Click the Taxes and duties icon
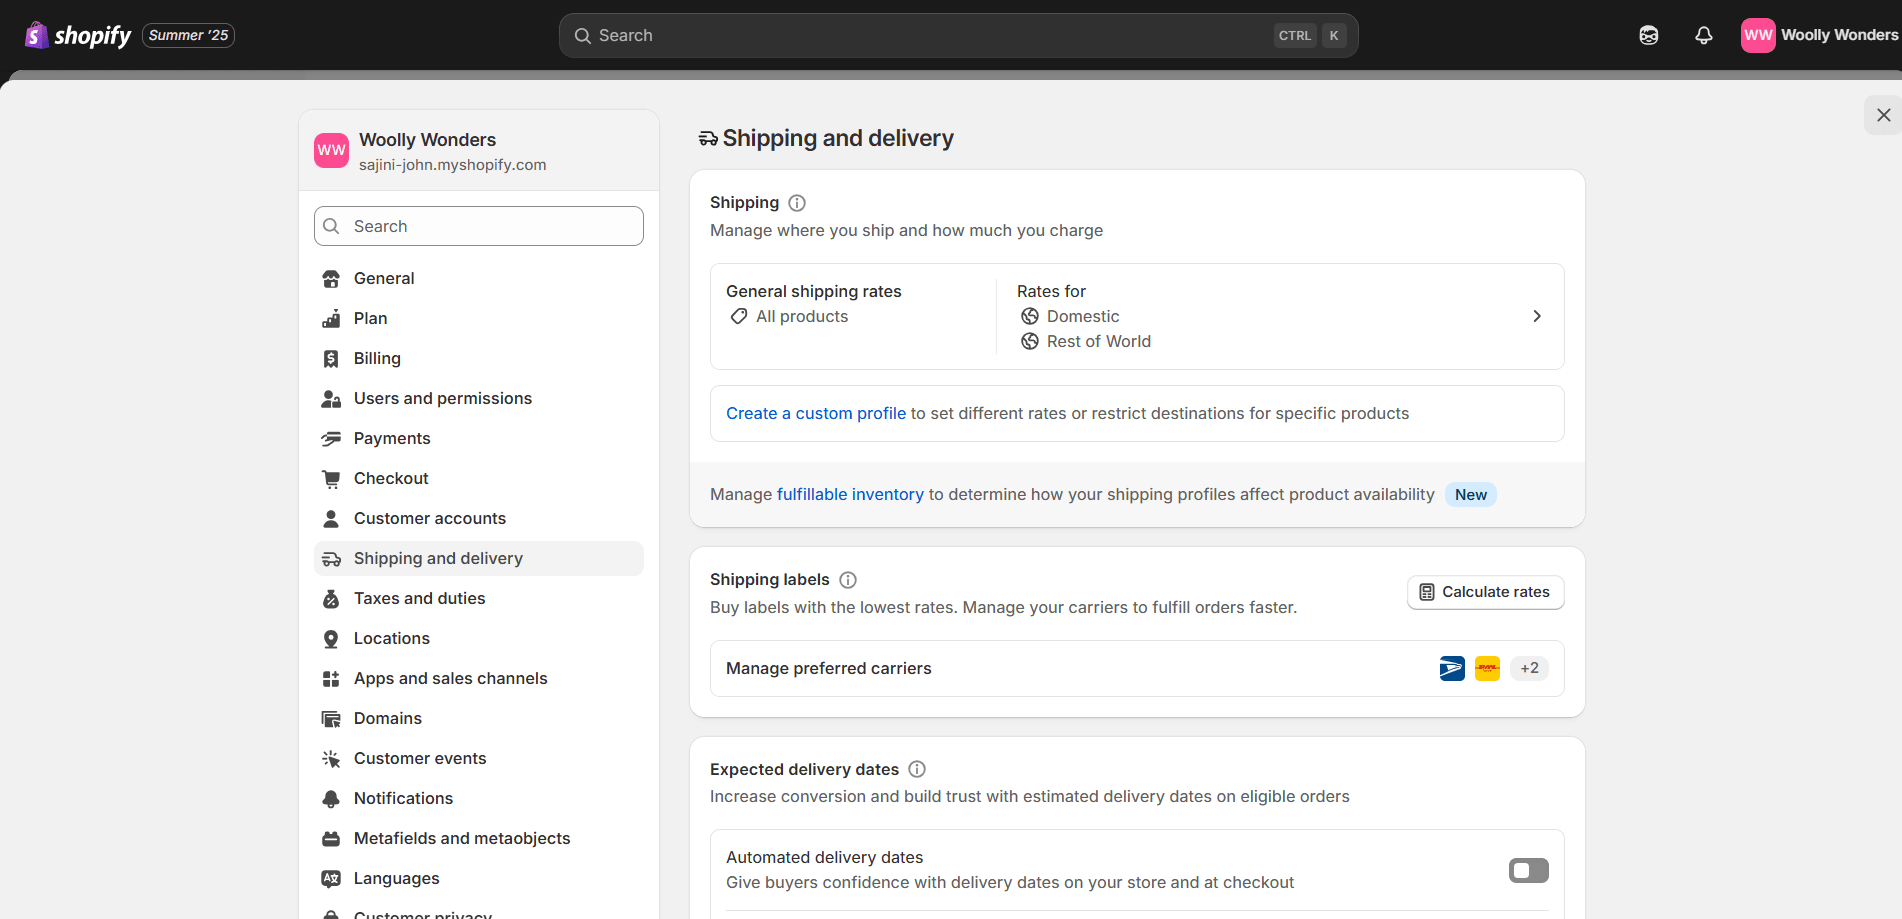The width and height of the screenshot is (1902, 919). 331,599
